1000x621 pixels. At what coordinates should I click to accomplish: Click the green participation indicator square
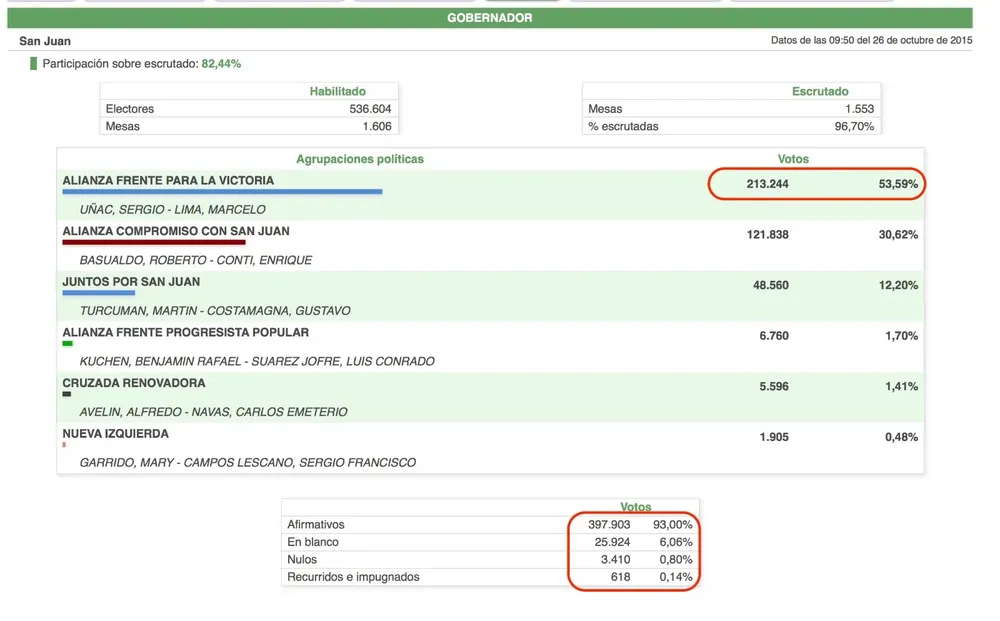(x=33, y=64)
